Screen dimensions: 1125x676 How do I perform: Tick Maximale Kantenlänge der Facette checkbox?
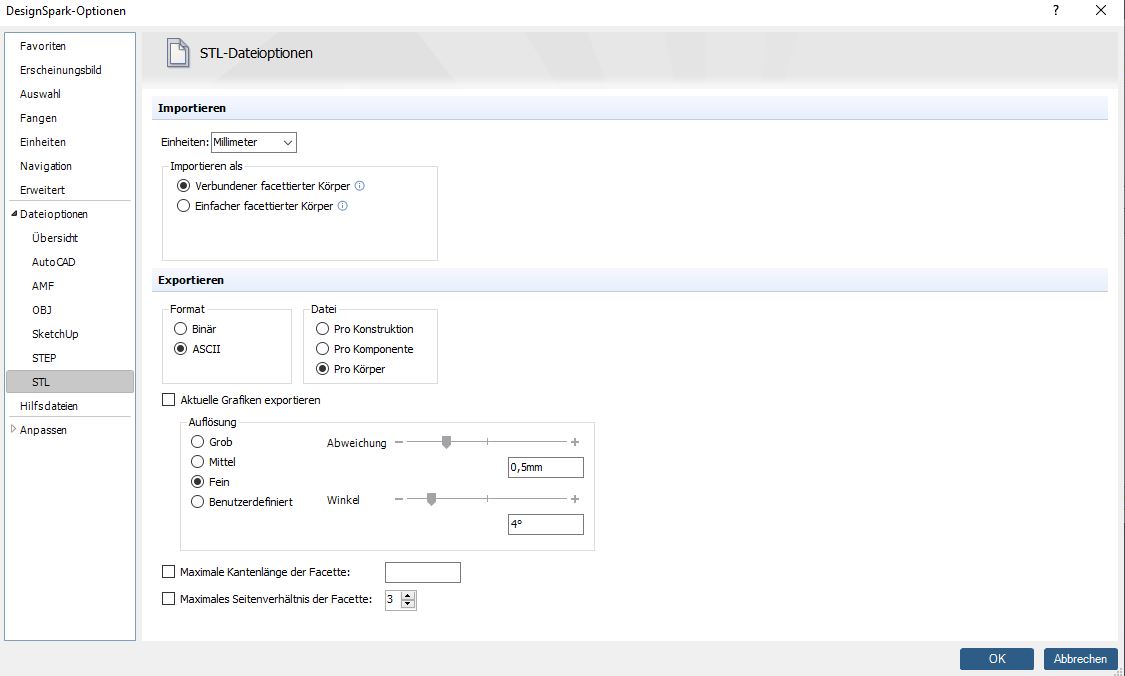click(168, 572)
